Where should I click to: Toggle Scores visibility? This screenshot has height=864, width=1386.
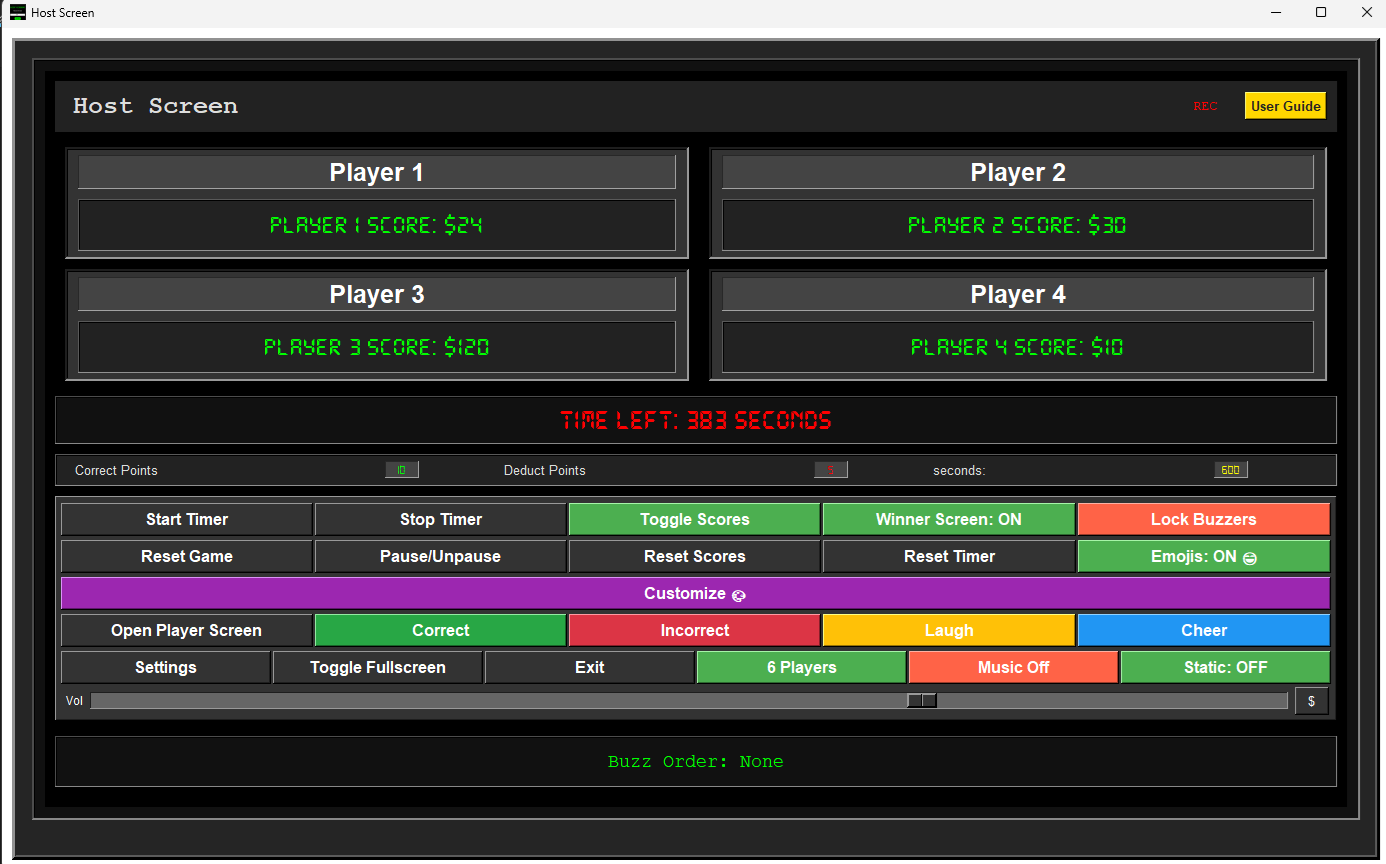pyautogui.click(x=694, y=519)
